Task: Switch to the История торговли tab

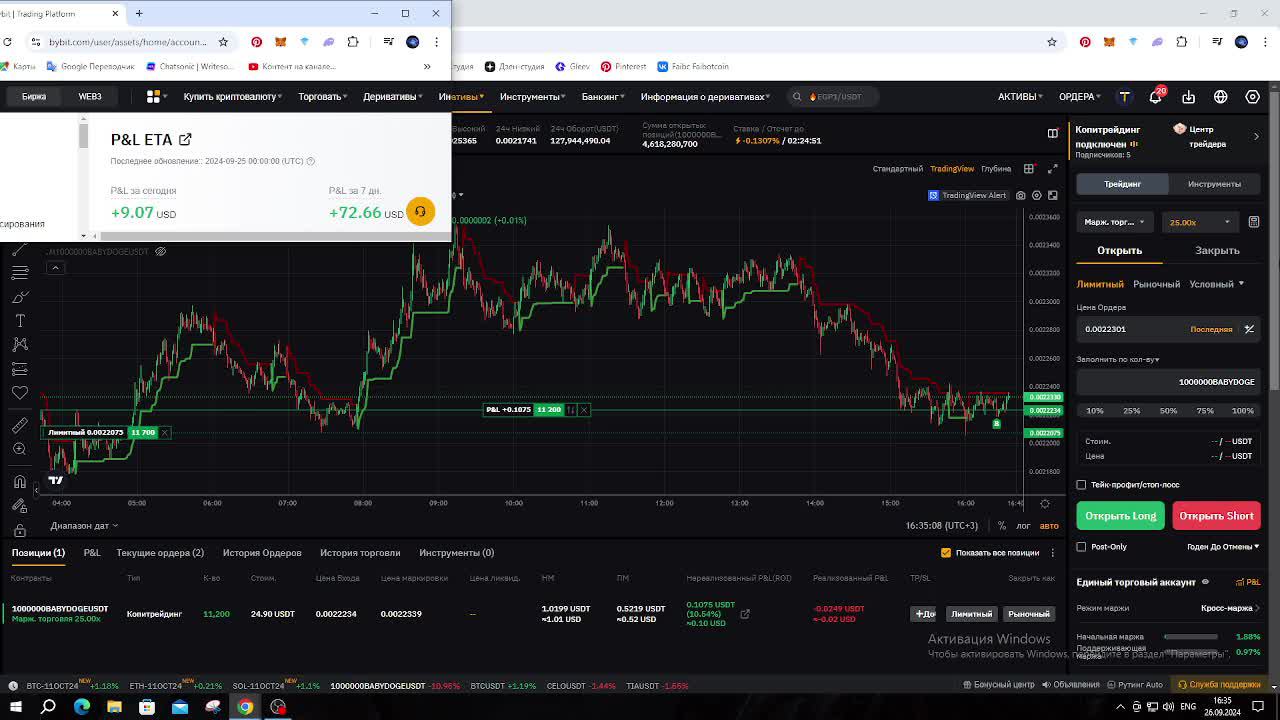Action: pyautogui.click(x=360, y=553)
